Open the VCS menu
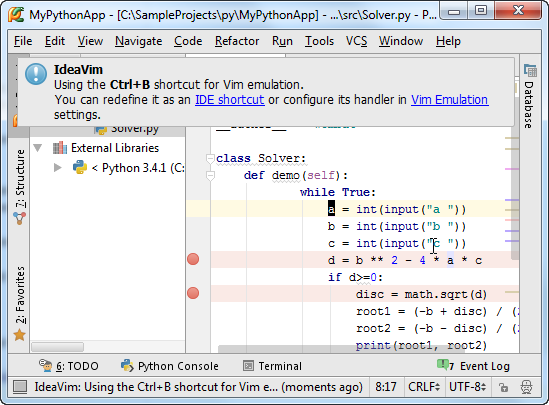549x405 pixels. coord(356,41)
